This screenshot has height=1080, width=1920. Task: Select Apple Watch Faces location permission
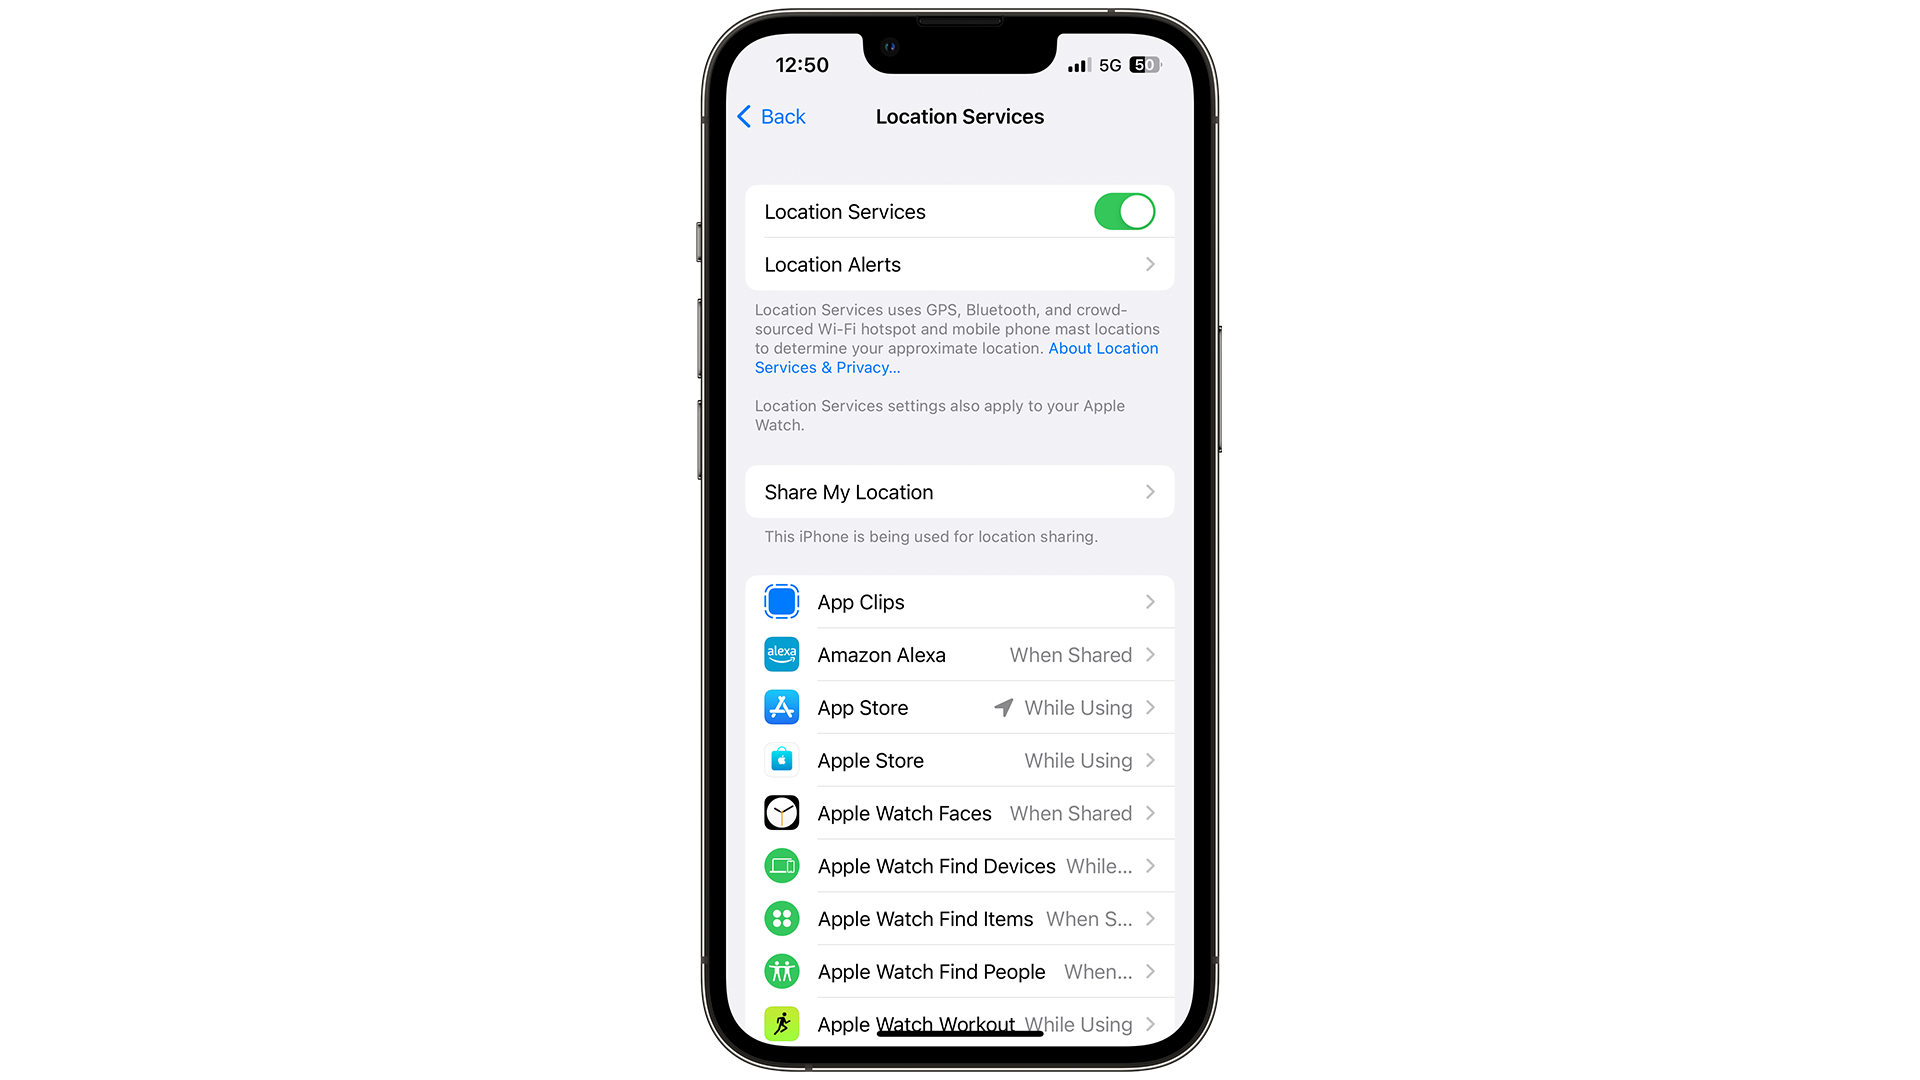point(959,814)
